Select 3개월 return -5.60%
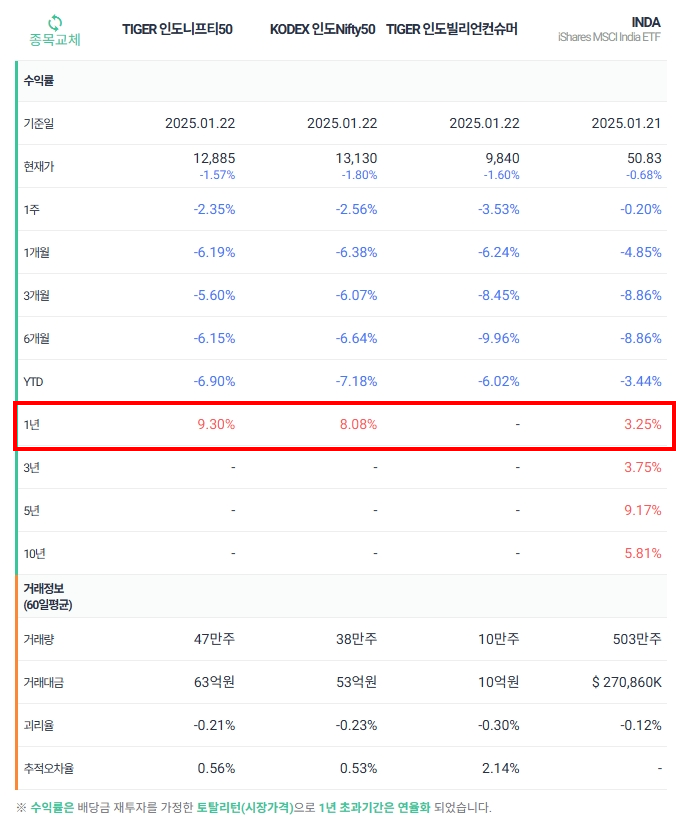This screenshot has width=688, height=825. (214, 296)
